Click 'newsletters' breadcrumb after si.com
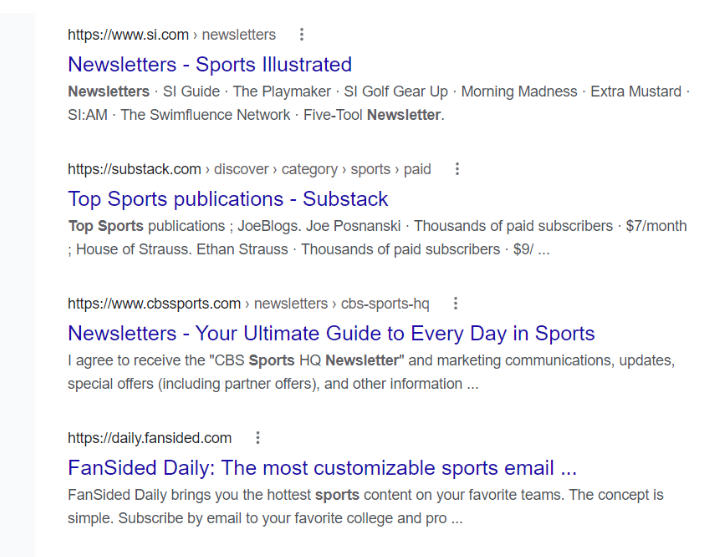The image size is (725, 557). point(239,35)
